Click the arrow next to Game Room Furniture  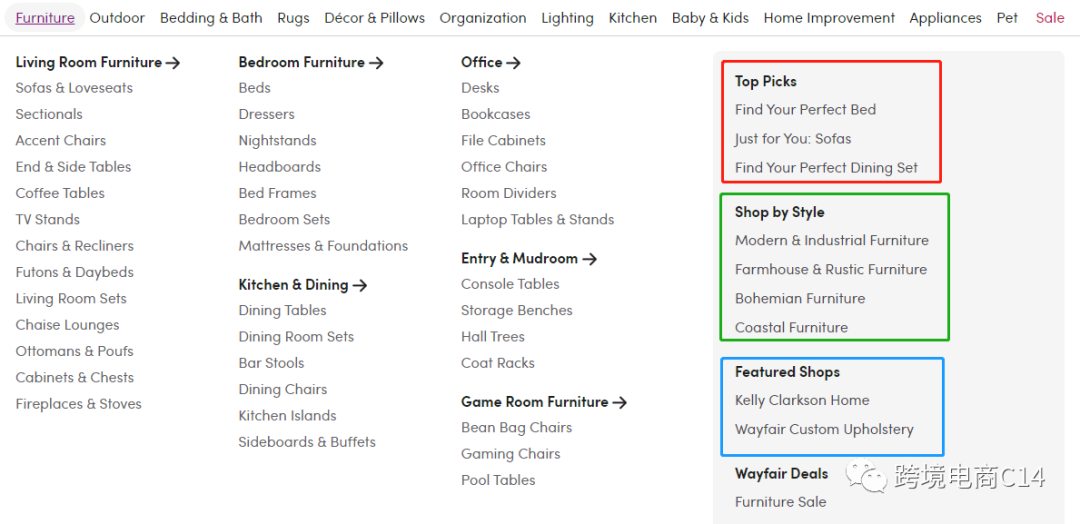(x=620, y=402)
